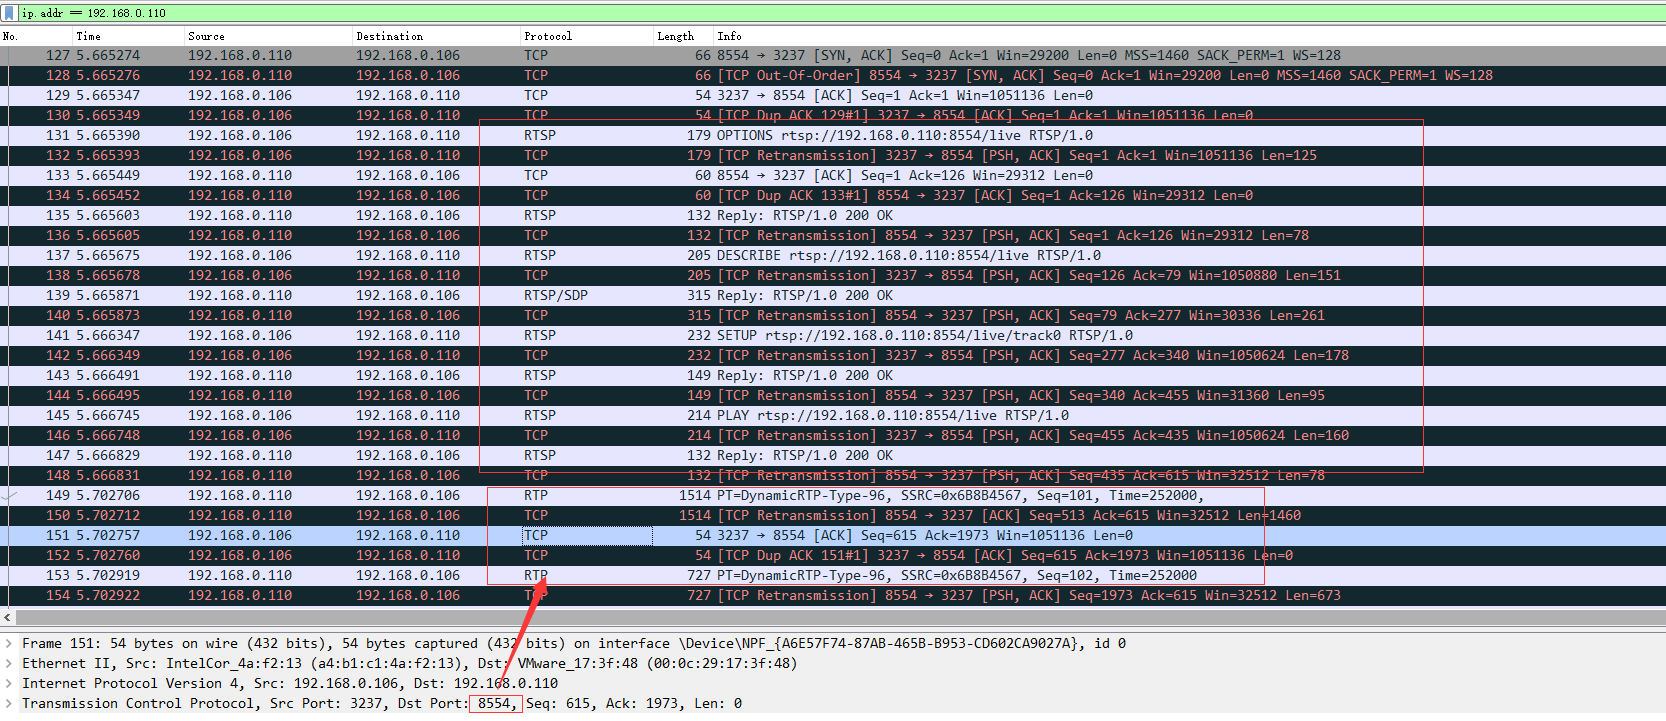This screenshot has height=721, width=1666.
Task: Select packet 152 TCP Dup ACK 151#1 row
Action: point(833,555)
